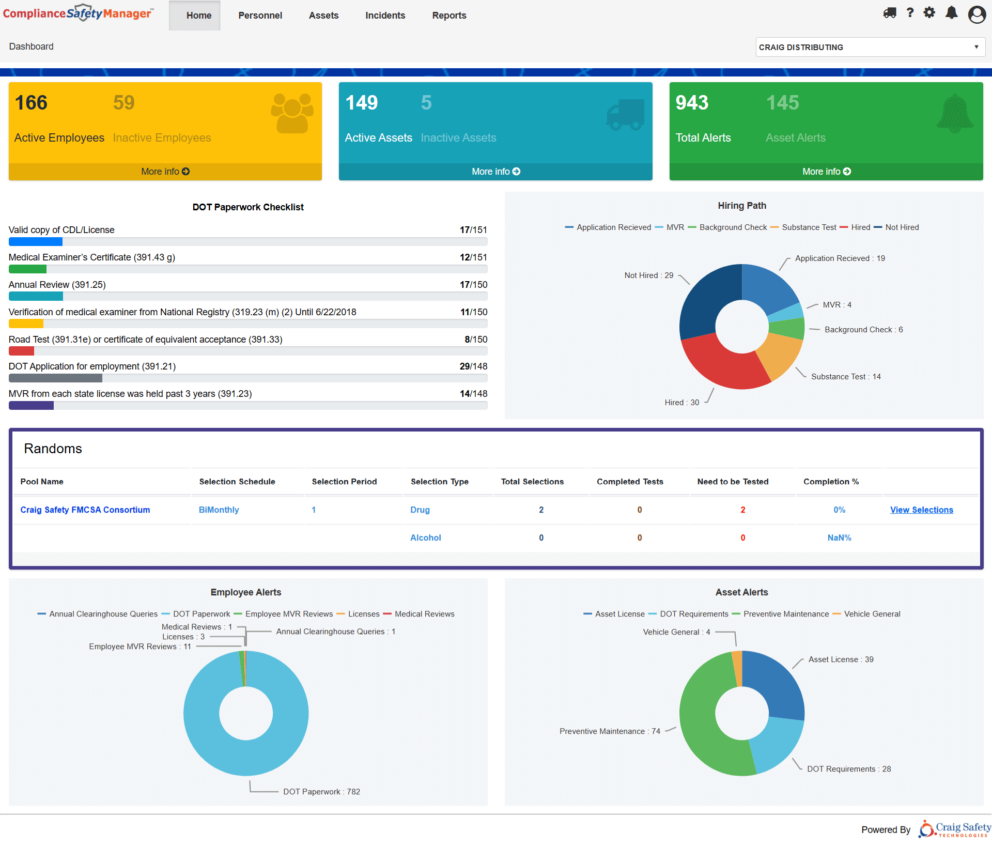Open the settings gear icon
This screenshot has height=862, width=992.
[x=929, y=12]
